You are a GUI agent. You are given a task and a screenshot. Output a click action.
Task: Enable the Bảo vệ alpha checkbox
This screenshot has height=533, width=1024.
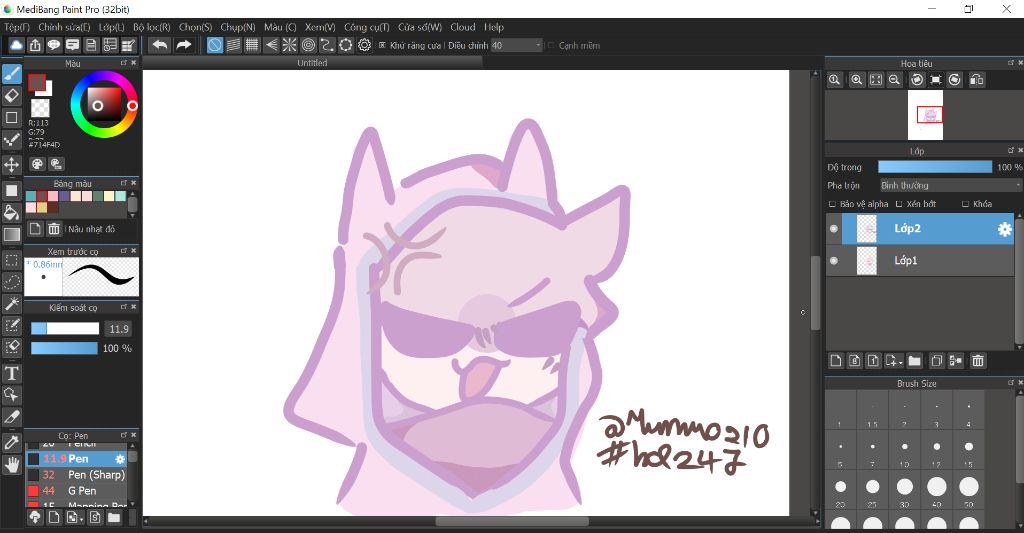(832, 204)
